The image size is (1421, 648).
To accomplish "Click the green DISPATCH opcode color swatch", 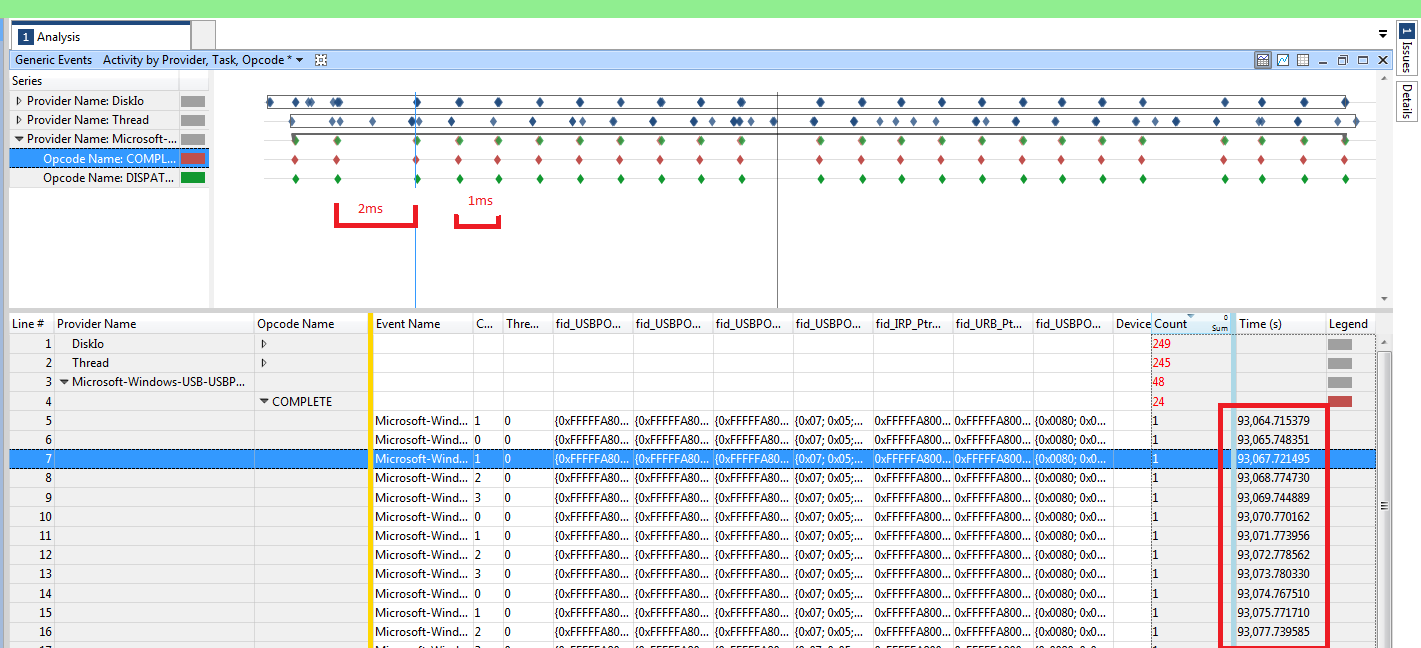I will click(x=193, y=178).
